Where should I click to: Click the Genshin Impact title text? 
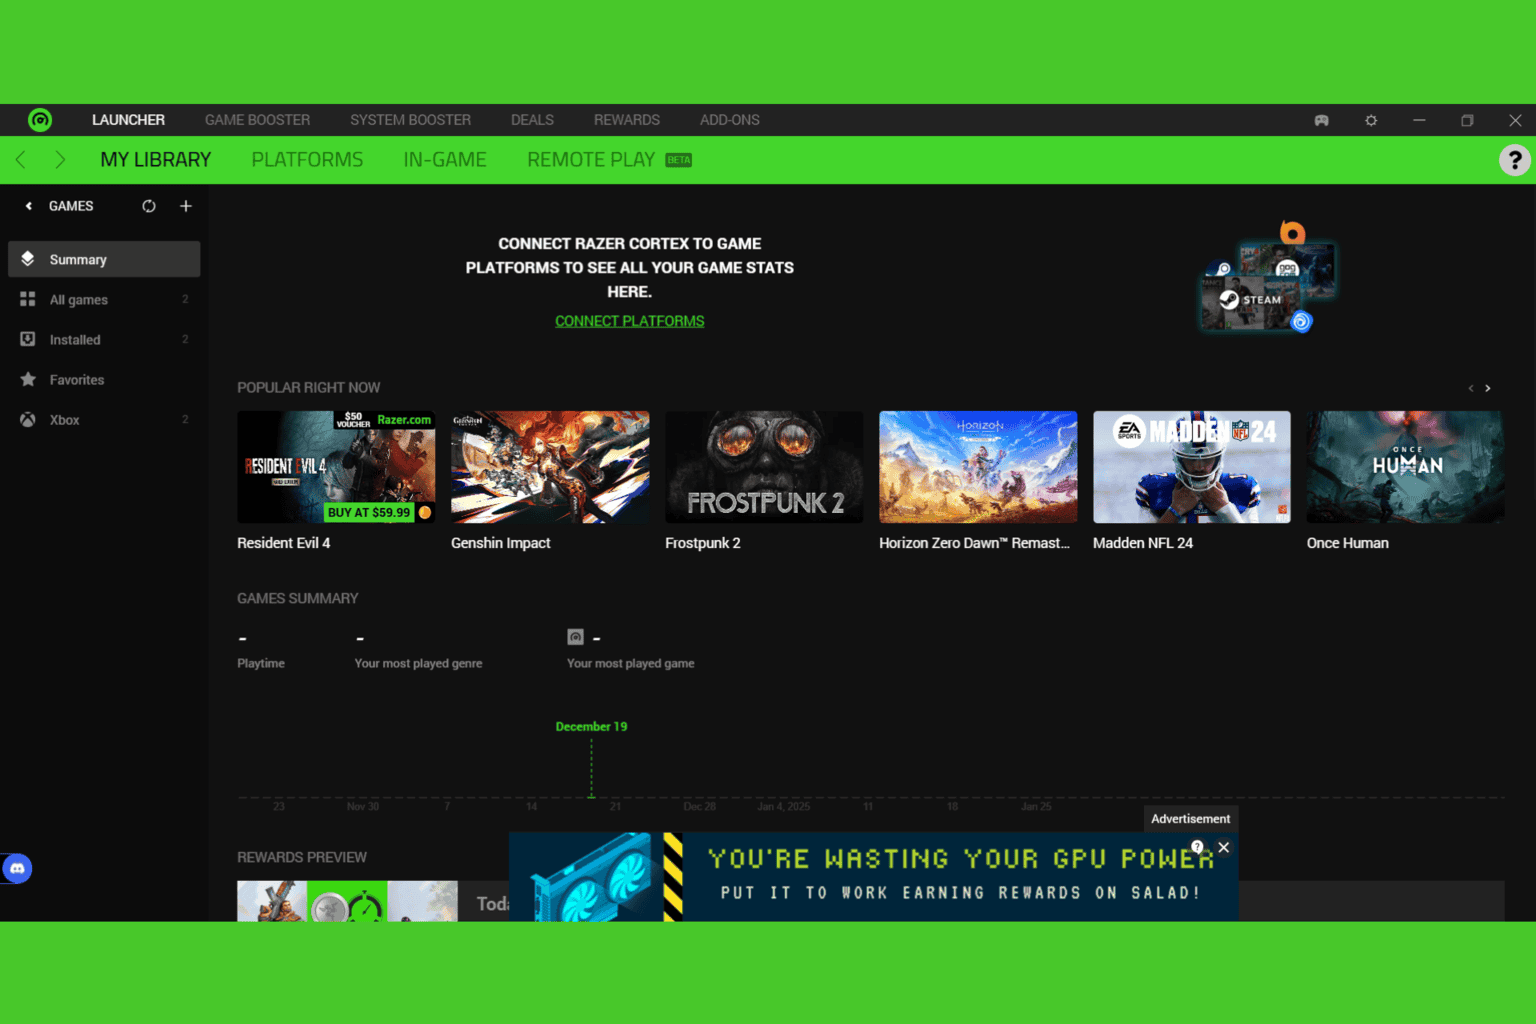click(x=501, y=543)
